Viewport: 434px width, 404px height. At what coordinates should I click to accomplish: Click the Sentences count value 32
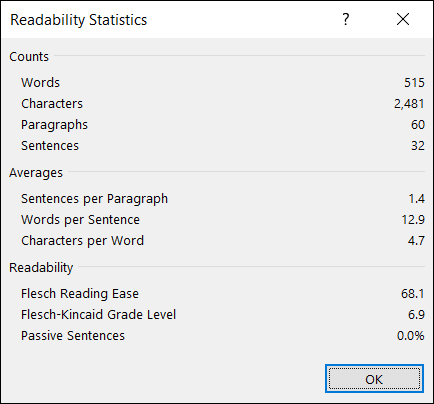coord(418,146)
